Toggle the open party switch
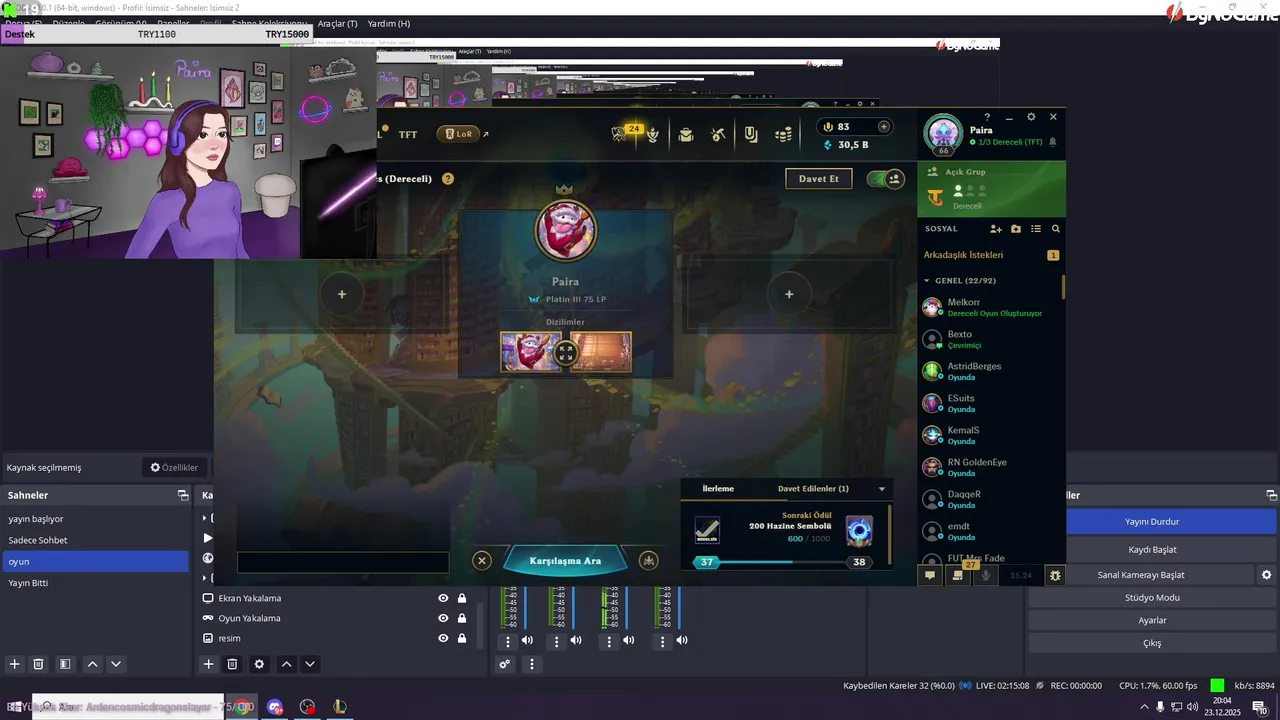The image size is (1280, 720). click(885, 179)
